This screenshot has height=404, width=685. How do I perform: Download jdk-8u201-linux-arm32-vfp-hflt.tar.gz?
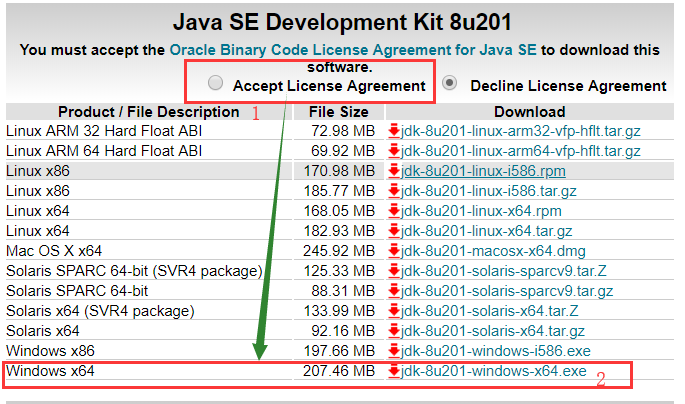point(521,131)
